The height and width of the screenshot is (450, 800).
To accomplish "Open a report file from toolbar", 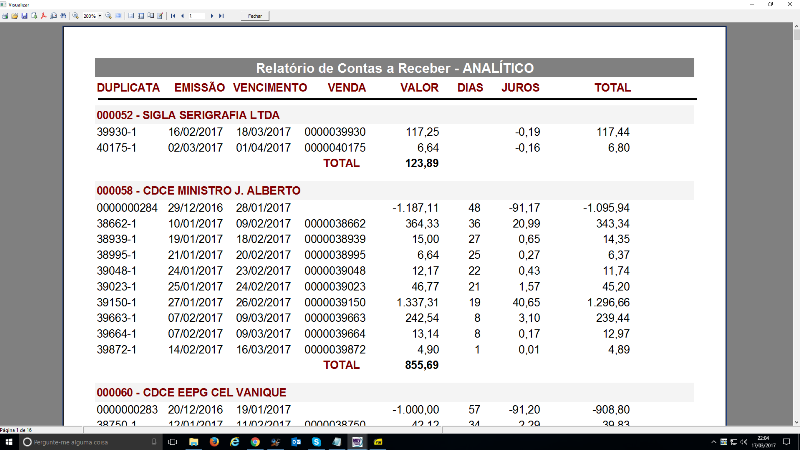I will [x=15, y=16].
